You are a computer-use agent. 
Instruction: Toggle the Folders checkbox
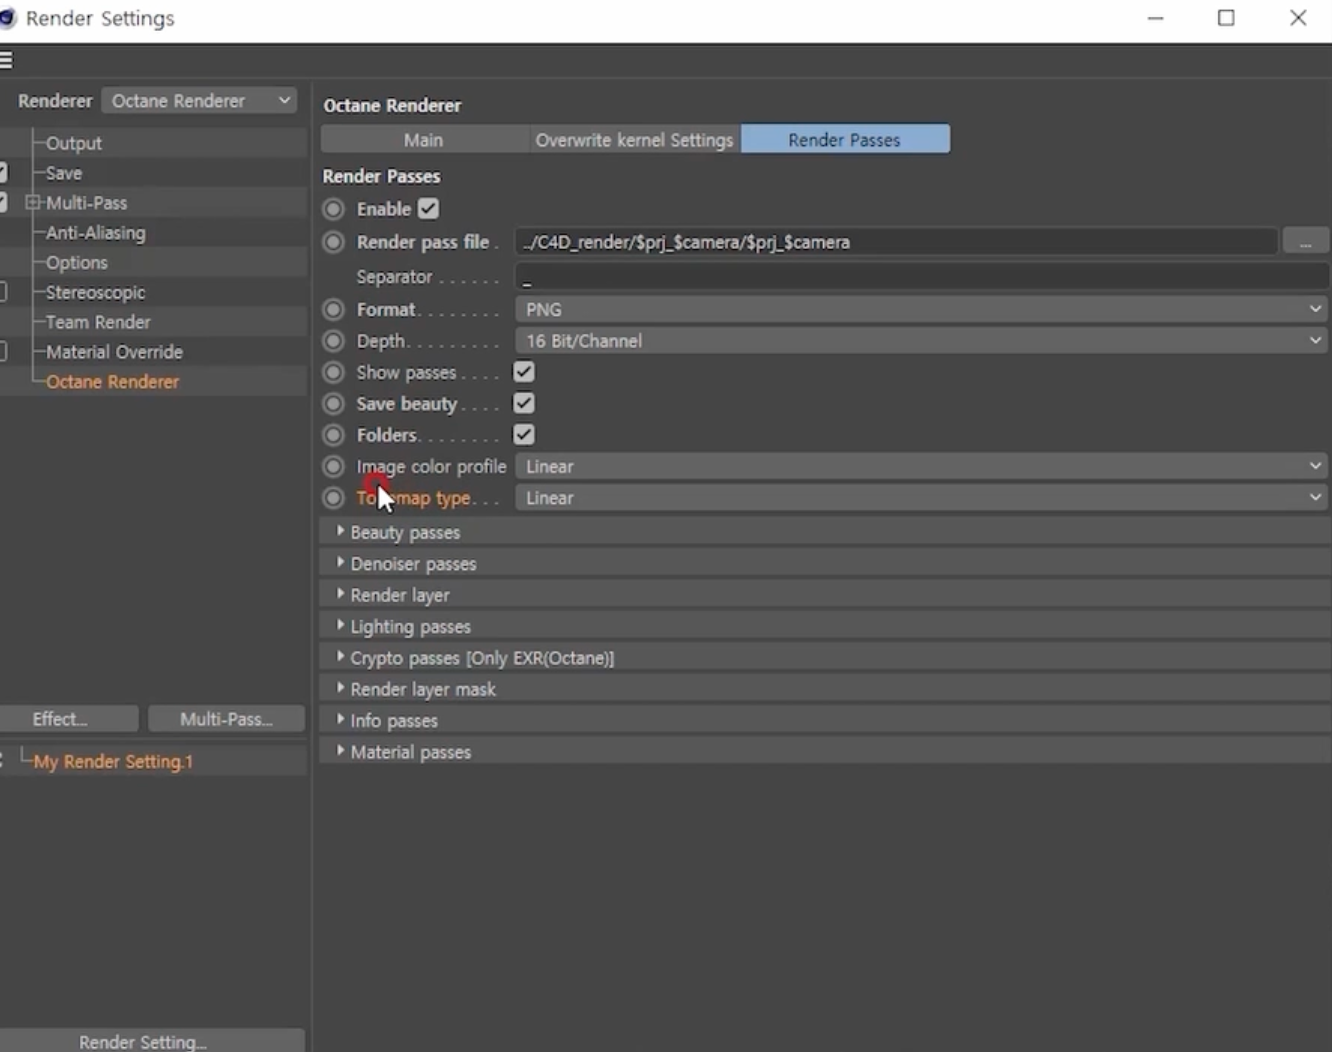coord(524,434)
